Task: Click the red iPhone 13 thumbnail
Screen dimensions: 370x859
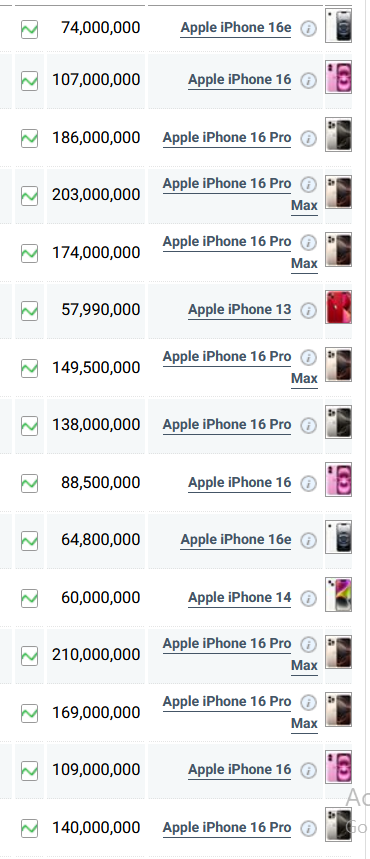Action: 338,307
